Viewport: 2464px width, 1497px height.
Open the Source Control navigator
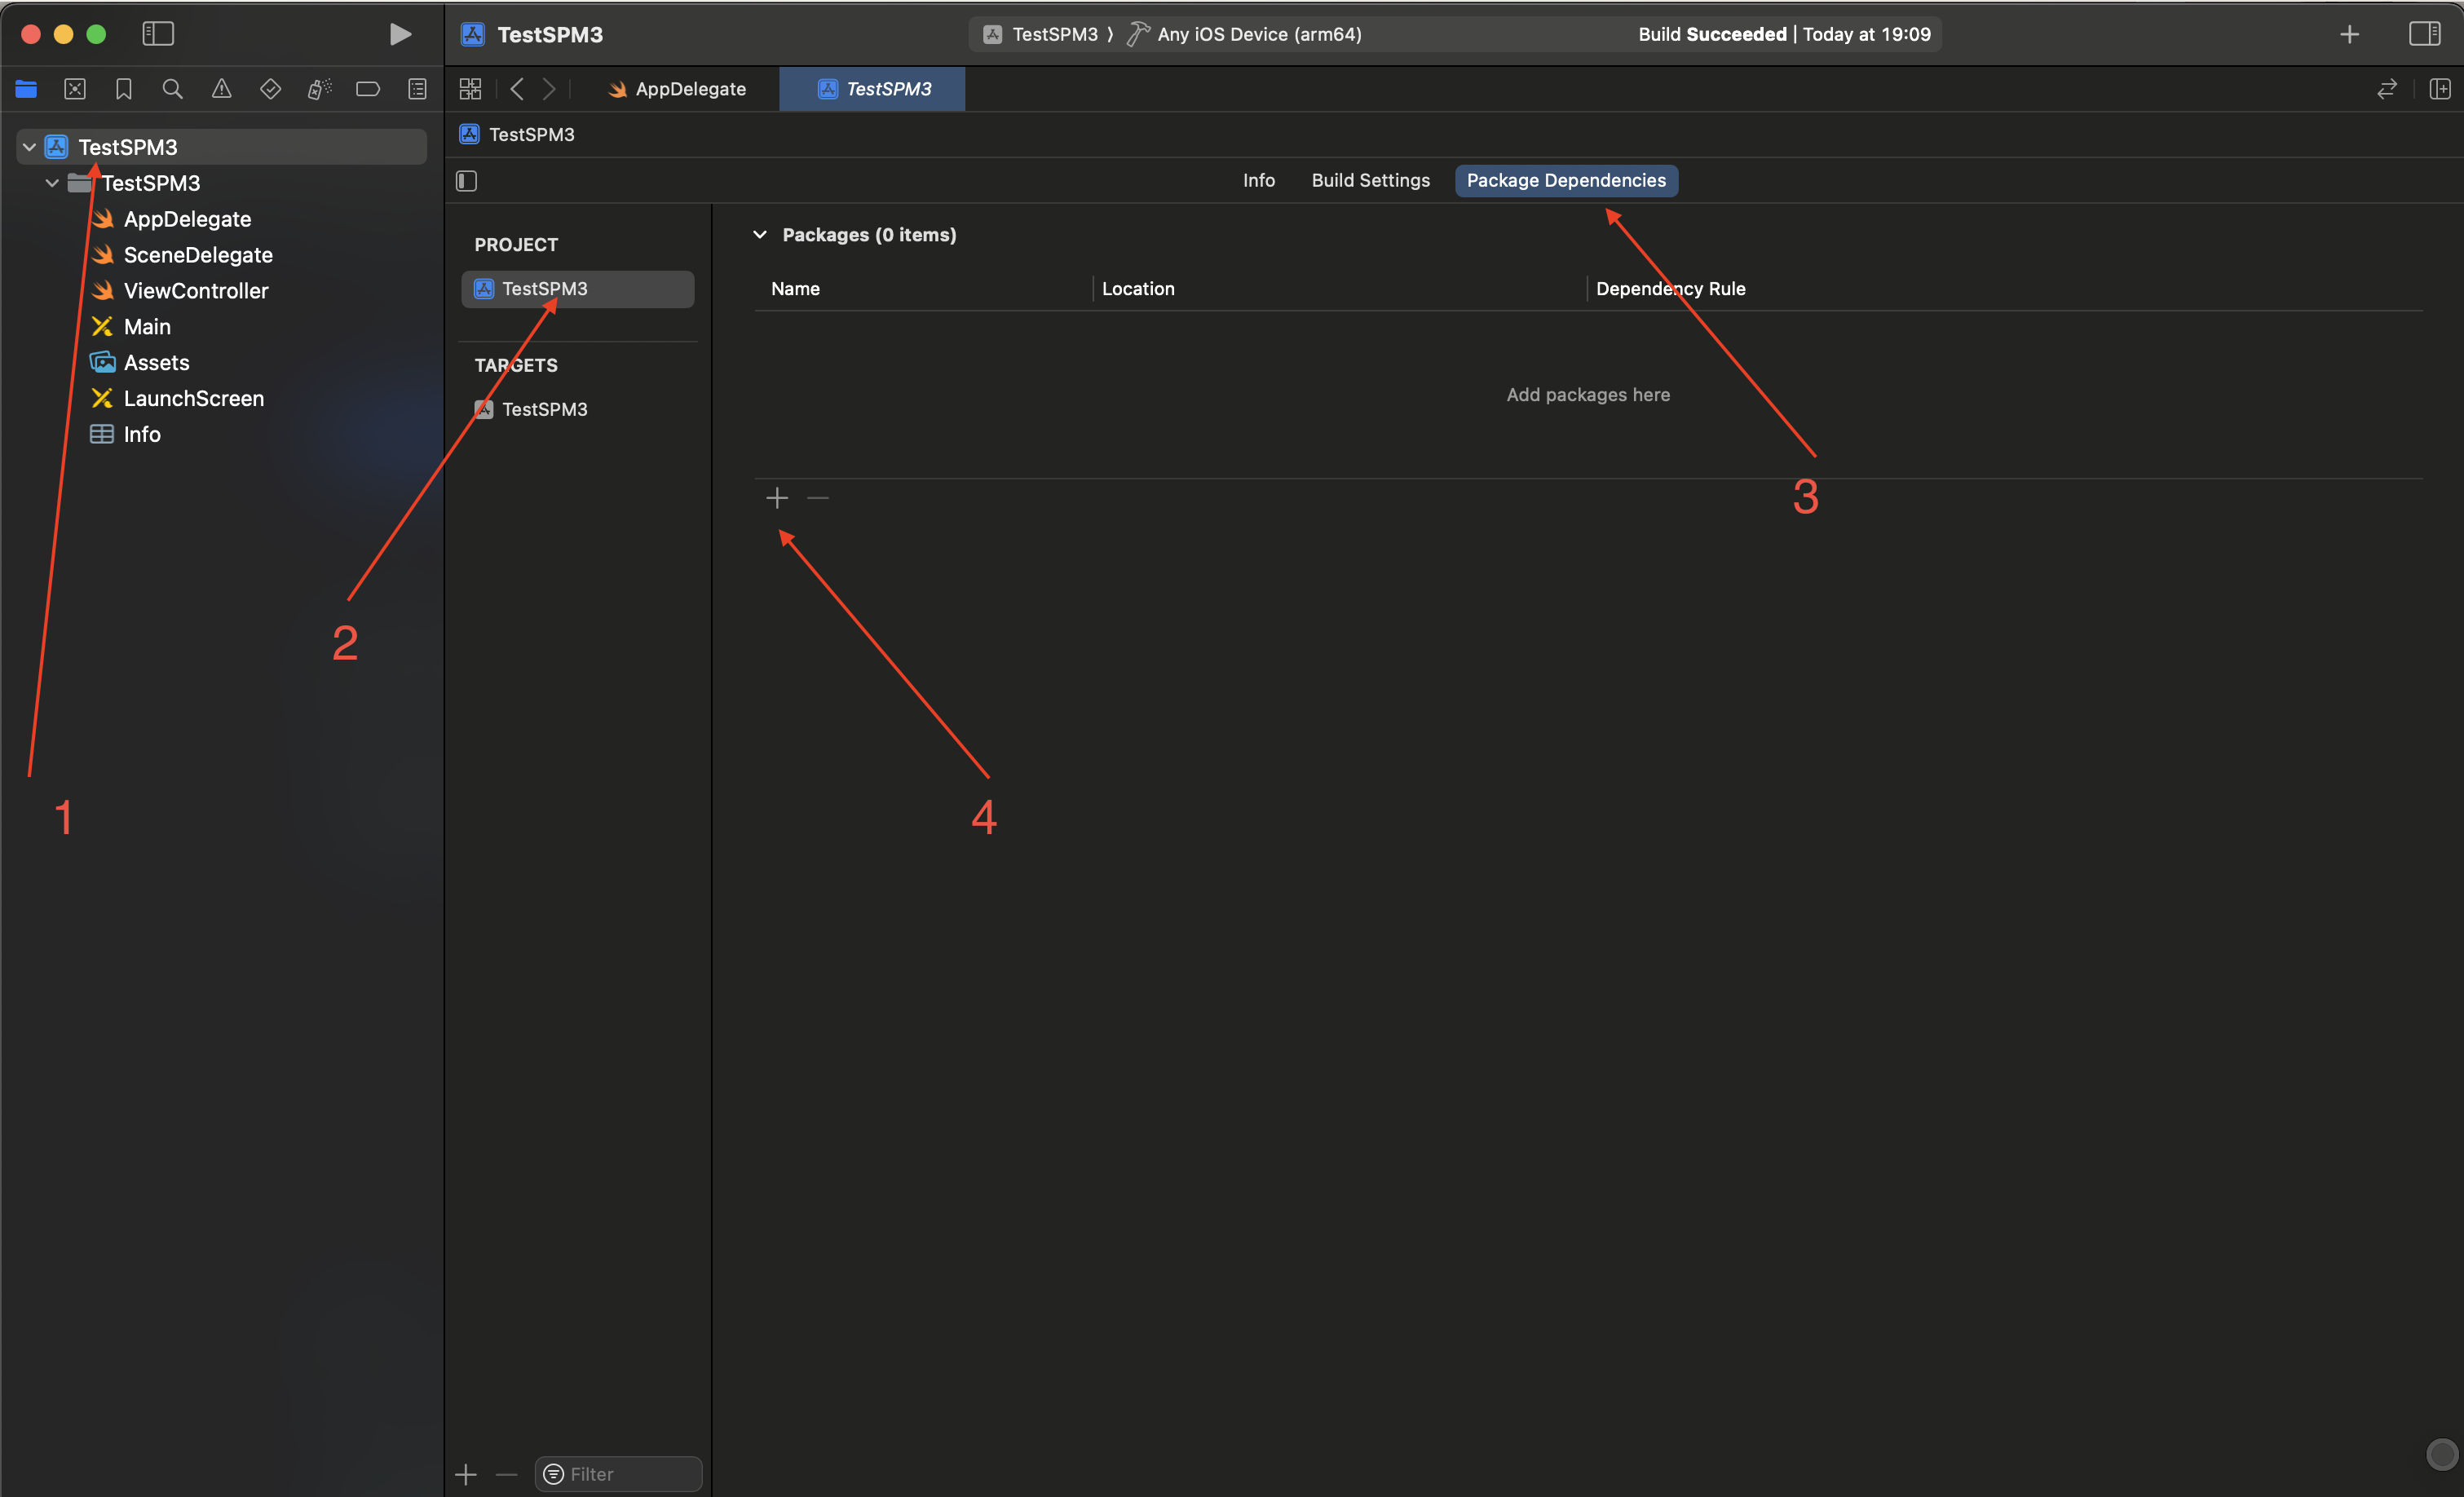(75, 89)
